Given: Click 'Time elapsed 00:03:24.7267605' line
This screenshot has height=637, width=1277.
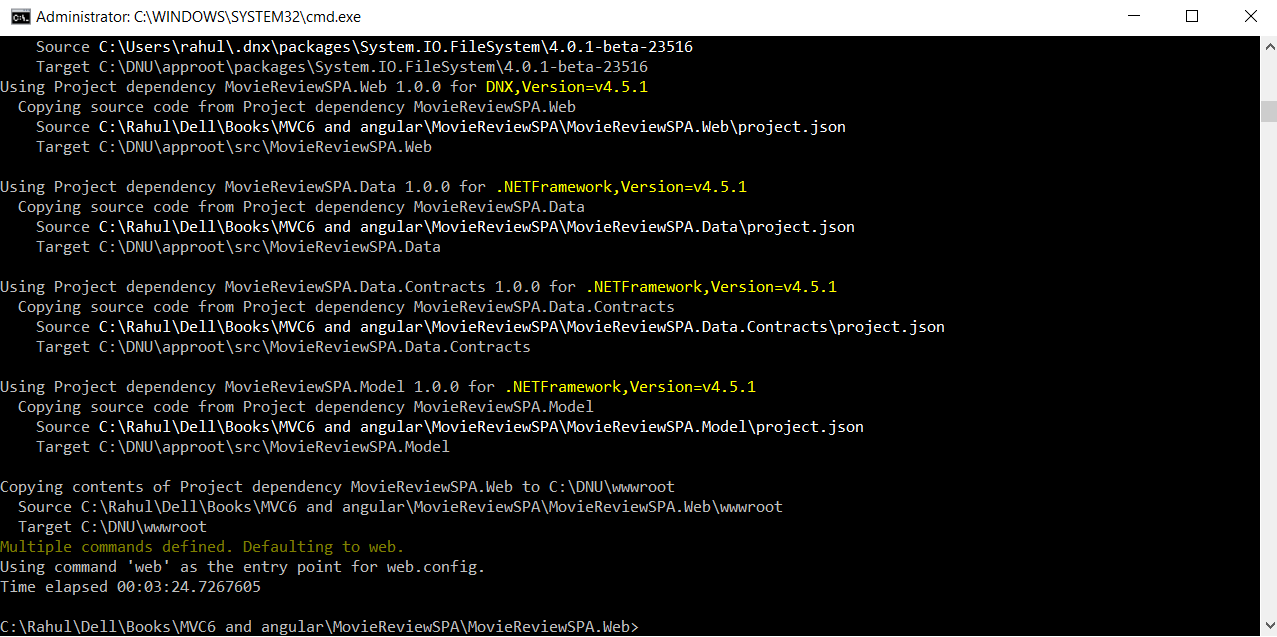Looking at the screenshot, I should pyautogui.click(x=130, y=587).
